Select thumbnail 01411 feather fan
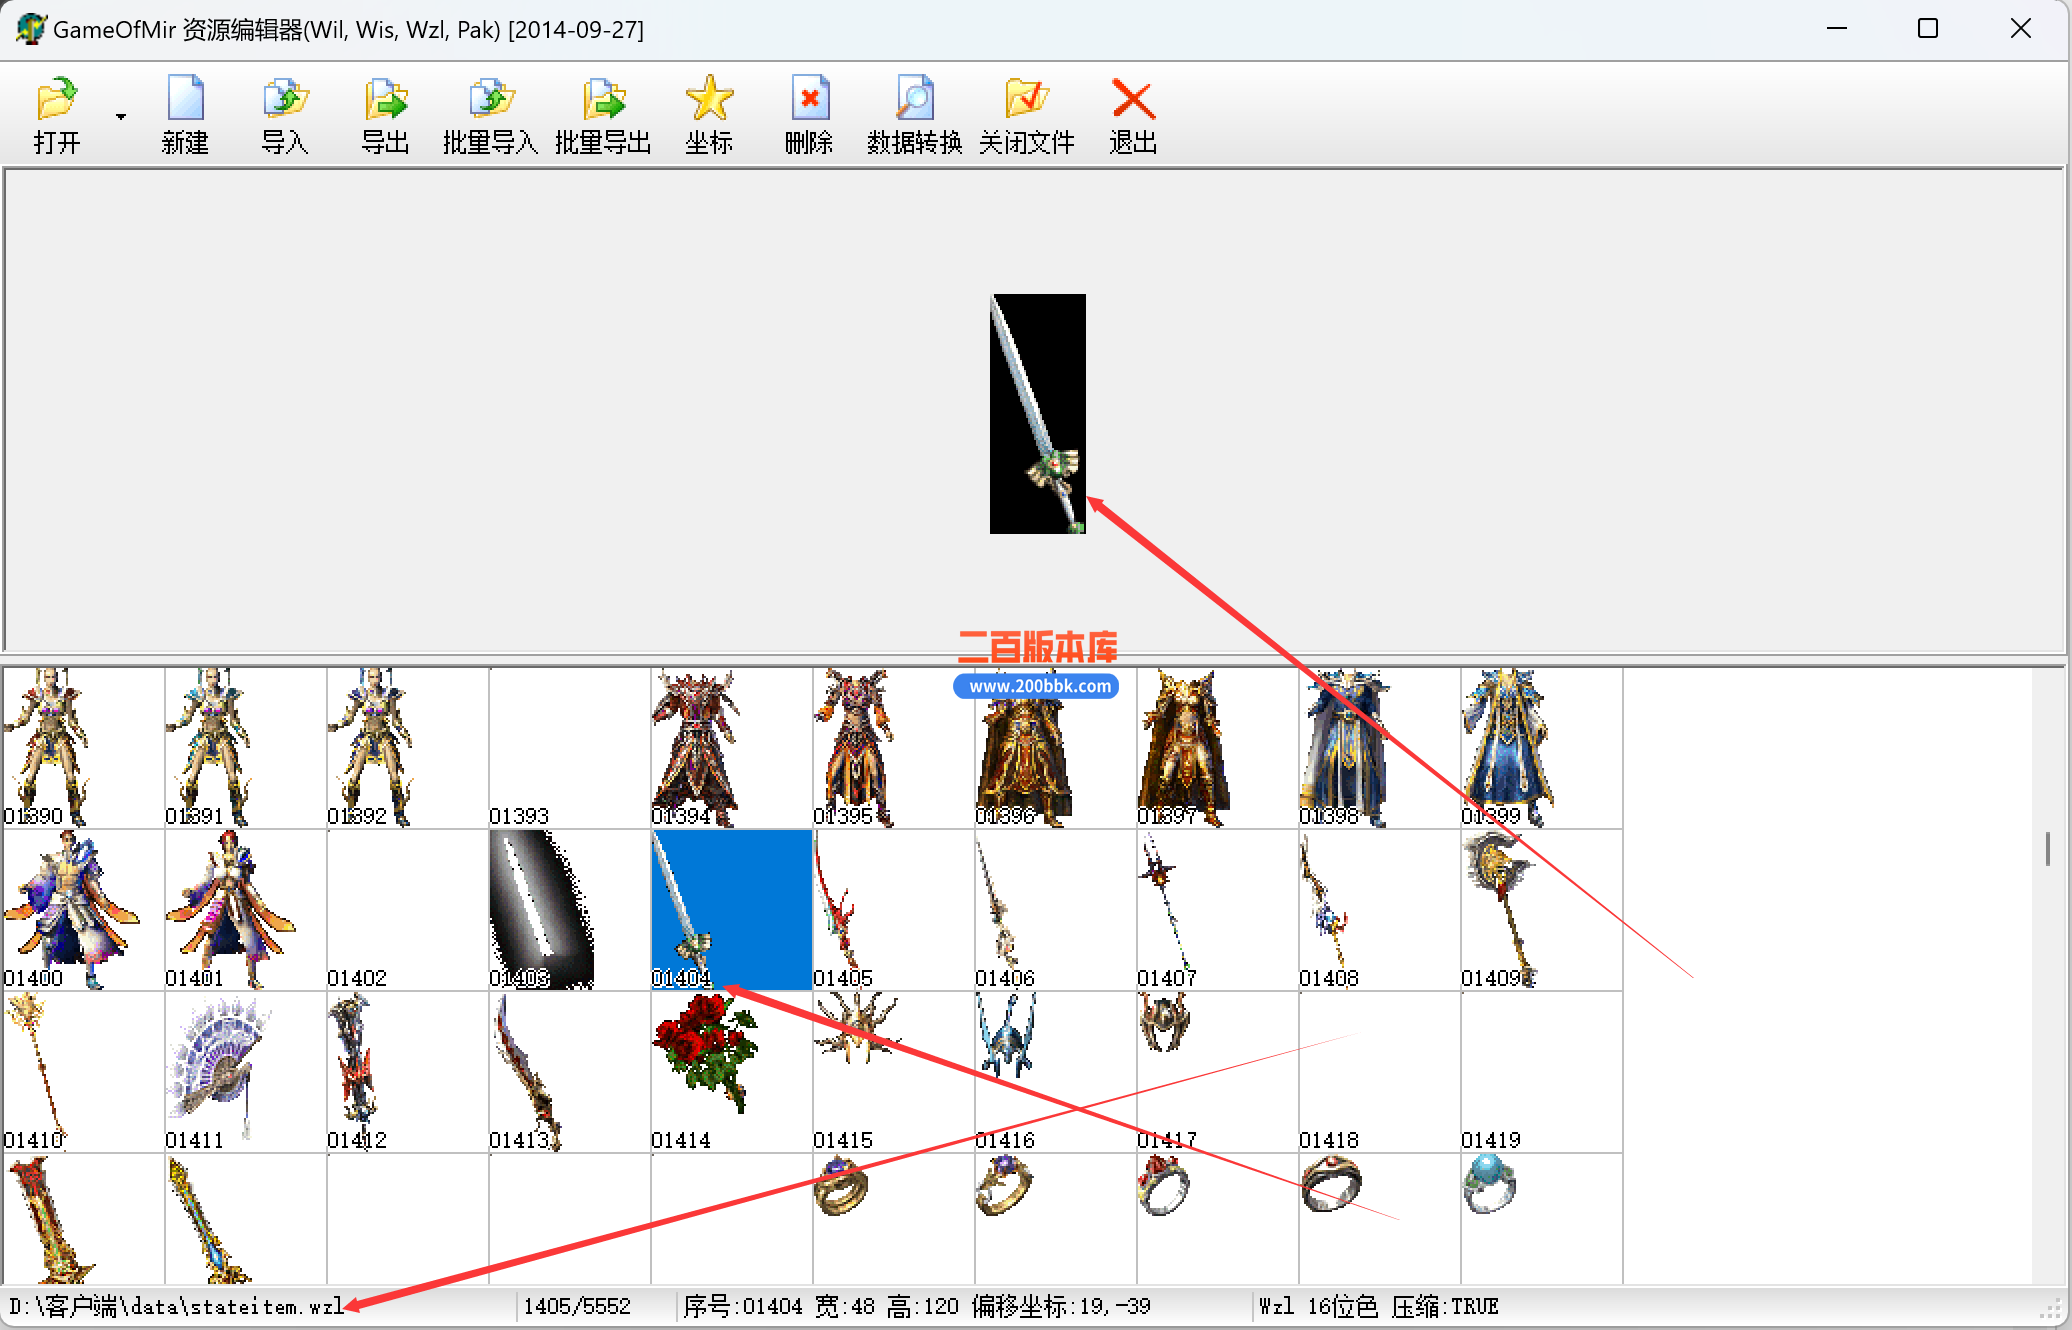The height and width of the screenshot is (1330, 2072). coord(246,1072)
